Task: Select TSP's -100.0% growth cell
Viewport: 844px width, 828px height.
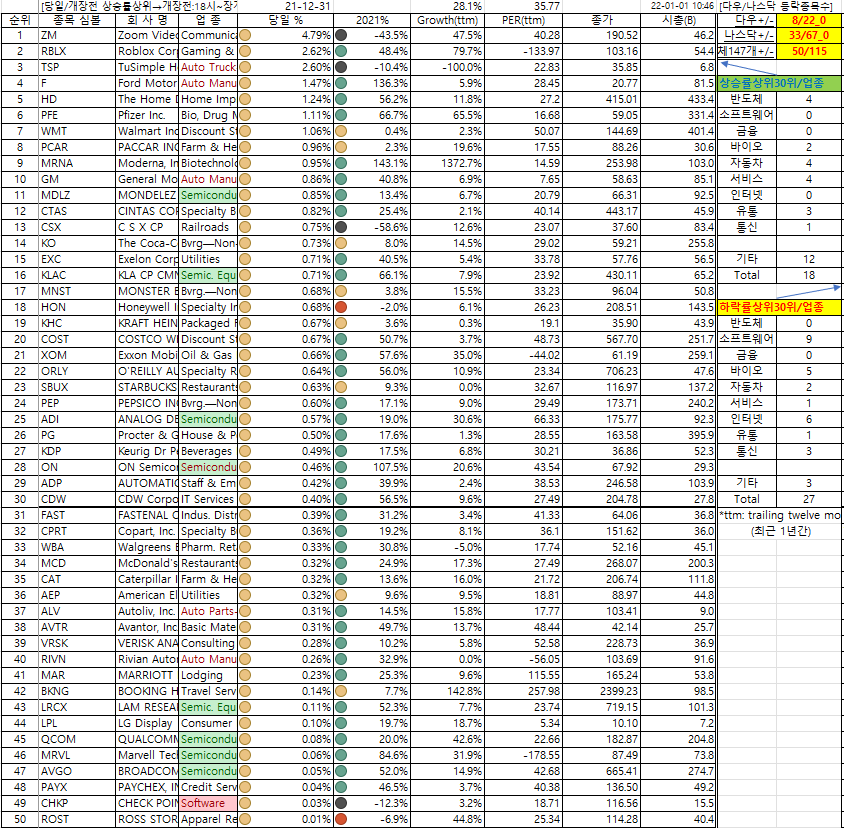Action: point(448,67)
